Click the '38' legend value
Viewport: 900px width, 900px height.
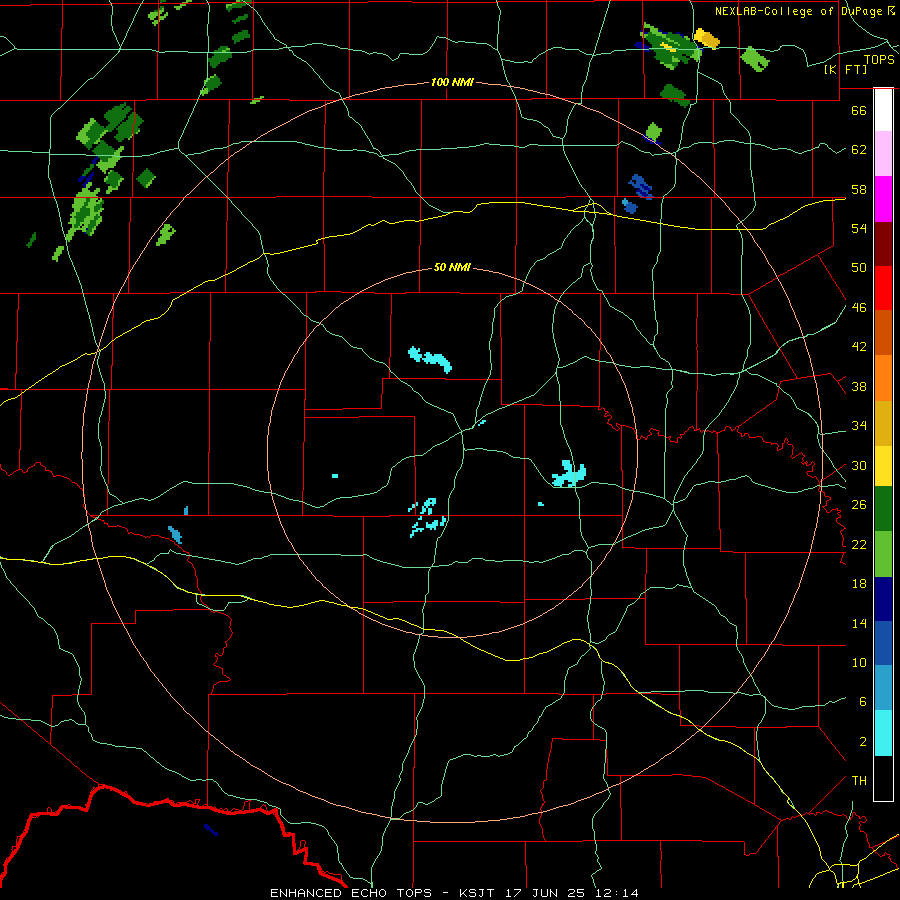[x=859, y=386]
